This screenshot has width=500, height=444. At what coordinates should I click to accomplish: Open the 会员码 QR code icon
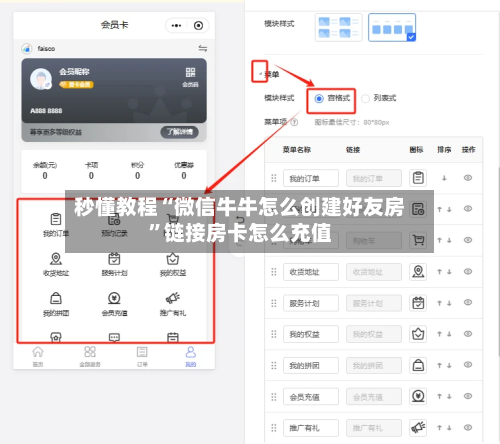[x=190, y=72]
